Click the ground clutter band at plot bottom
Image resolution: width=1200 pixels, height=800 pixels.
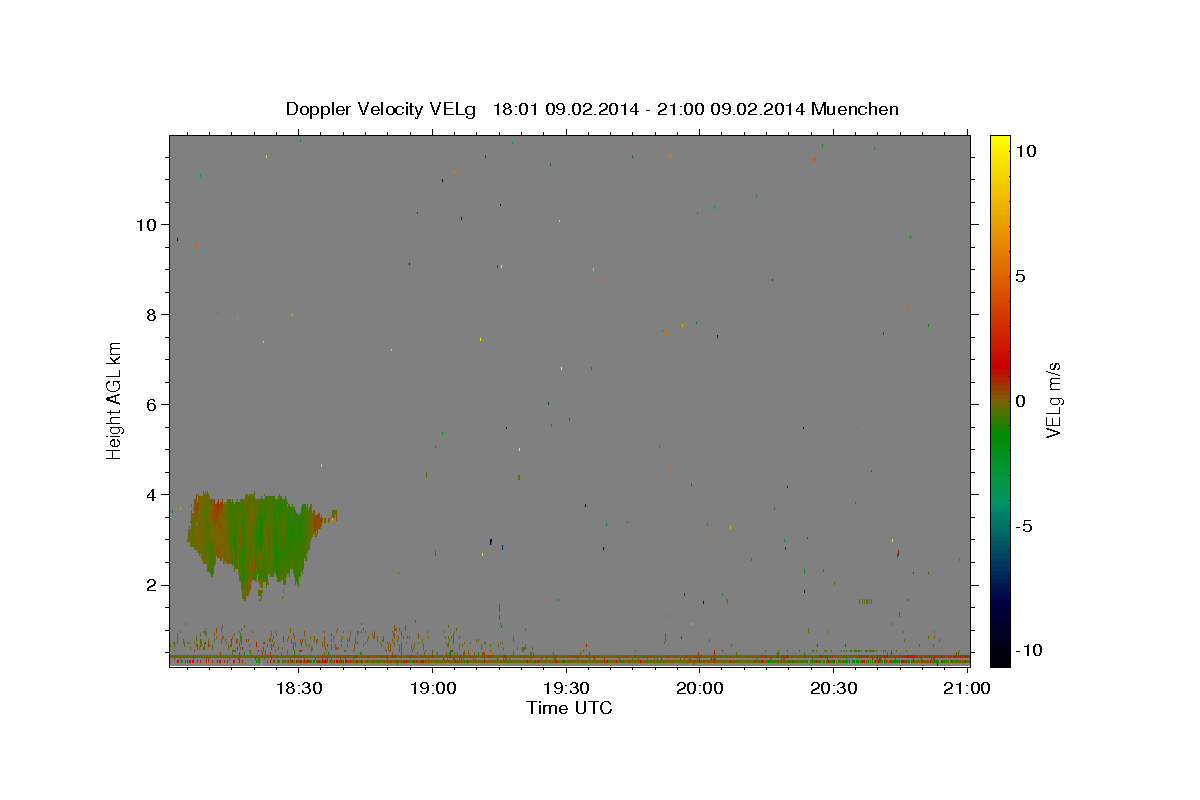569,659
